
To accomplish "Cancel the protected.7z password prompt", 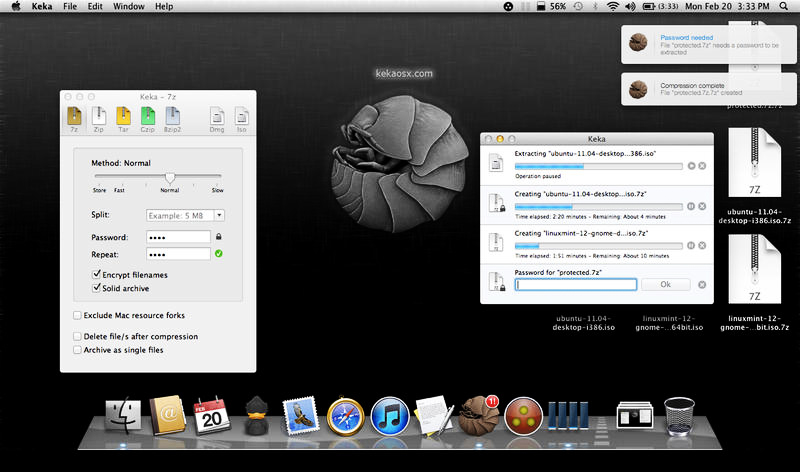I will [x=702, y=285].
